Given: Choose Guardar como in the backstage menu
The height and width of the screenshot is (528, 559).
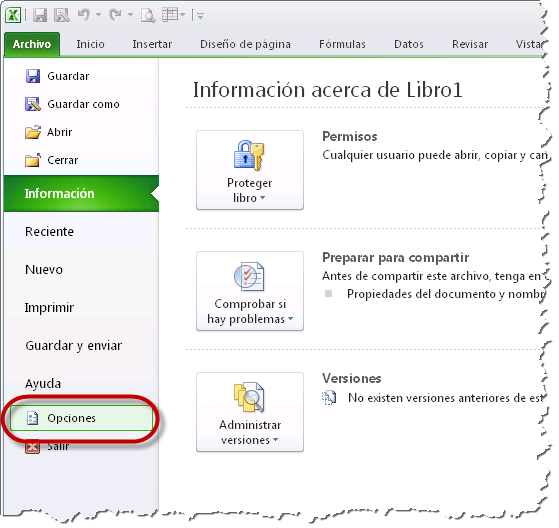Looking at the screenshot, I should 83,104.
